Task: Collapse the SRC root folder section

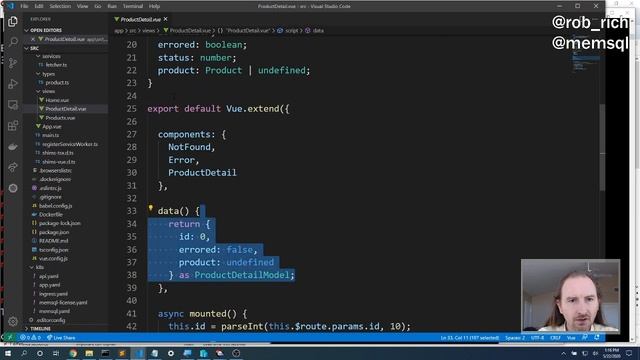Action: [34, 48]
